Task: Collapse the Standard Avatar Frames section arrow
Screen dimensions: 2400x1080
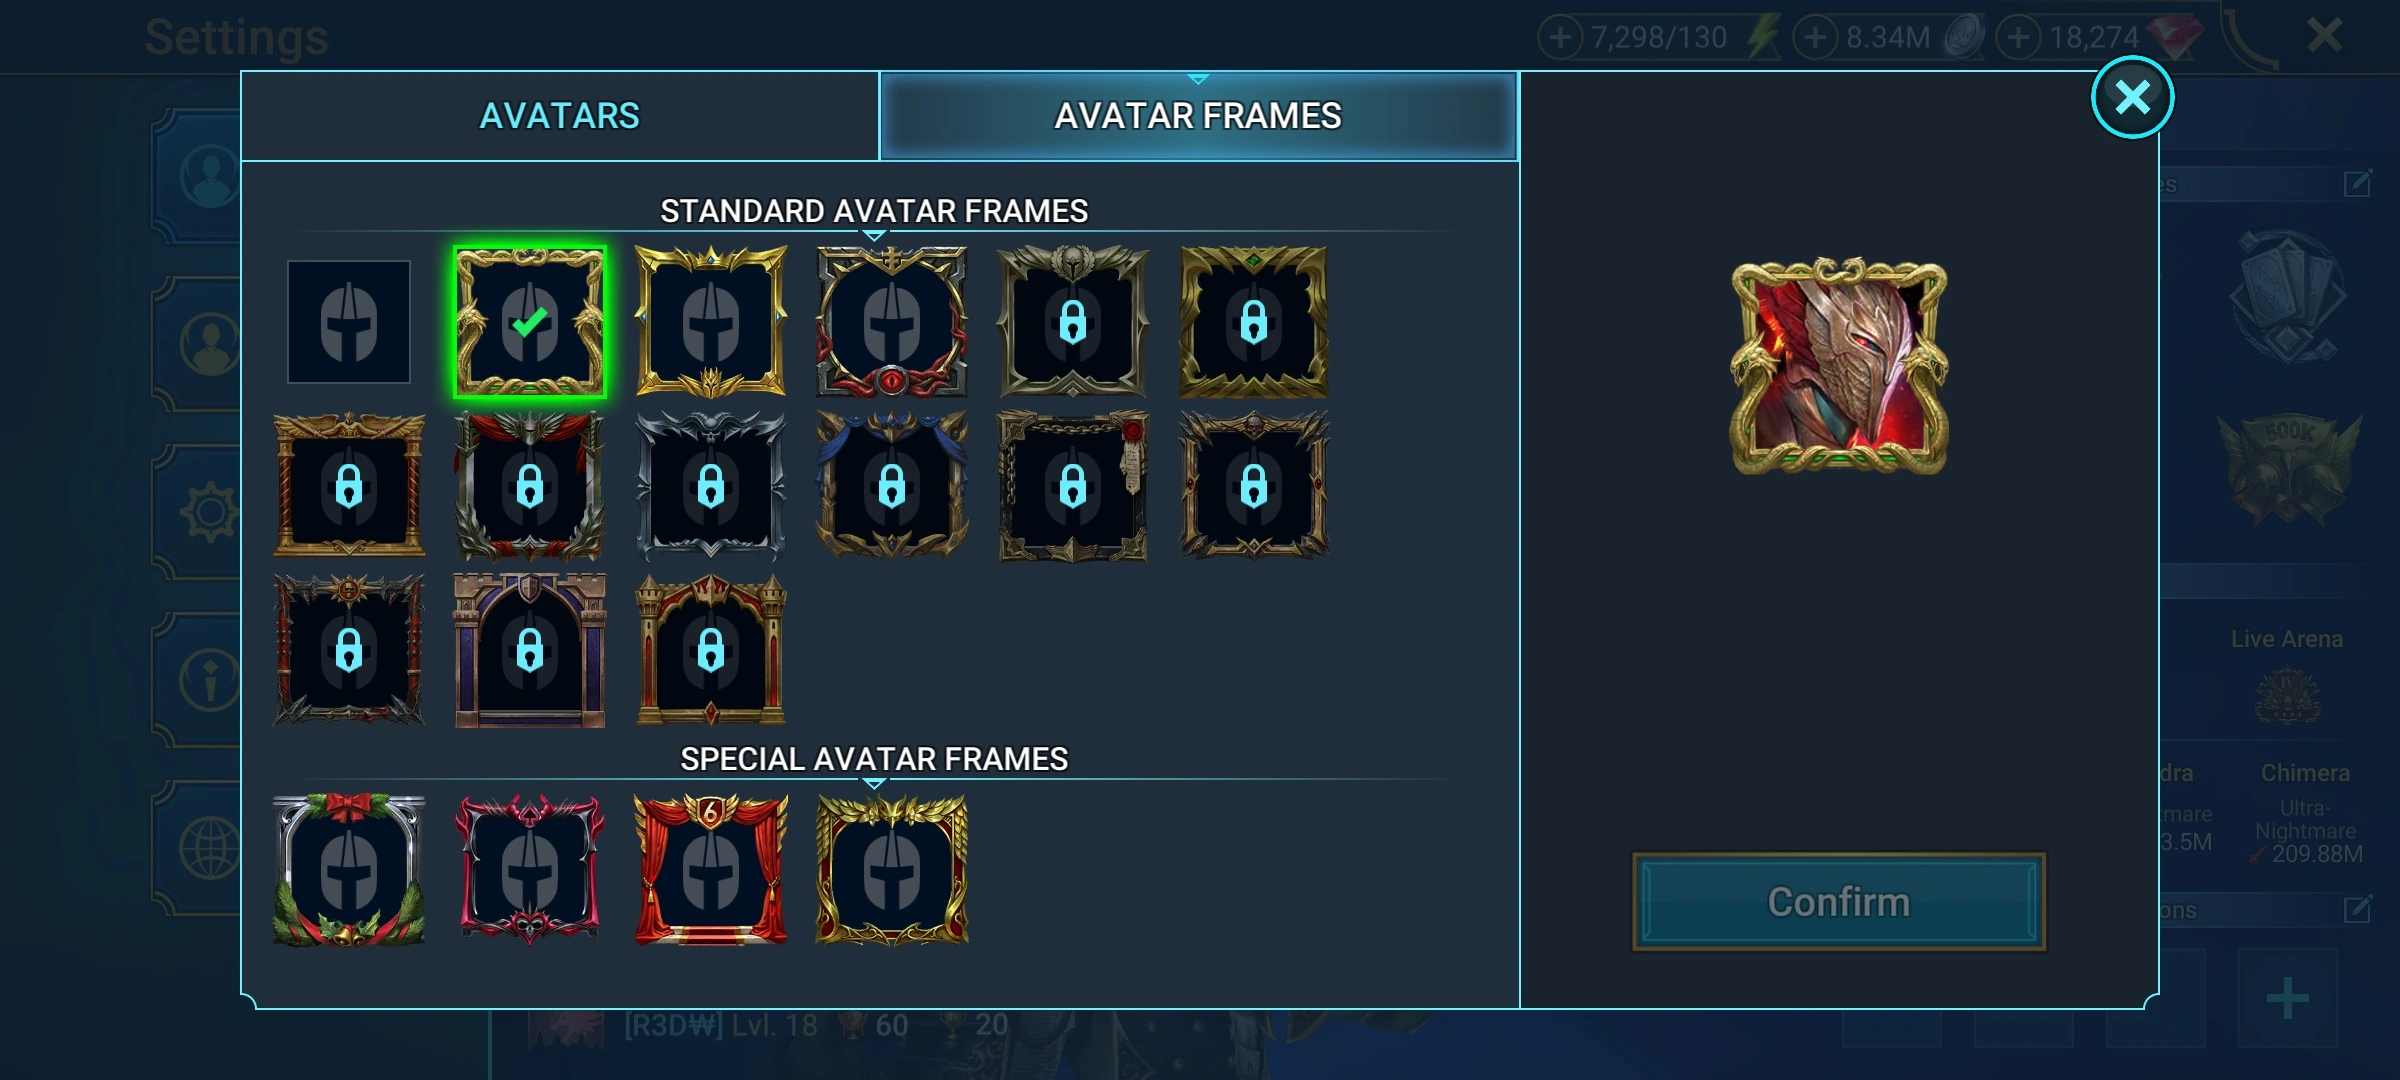Action: point(874,236)
